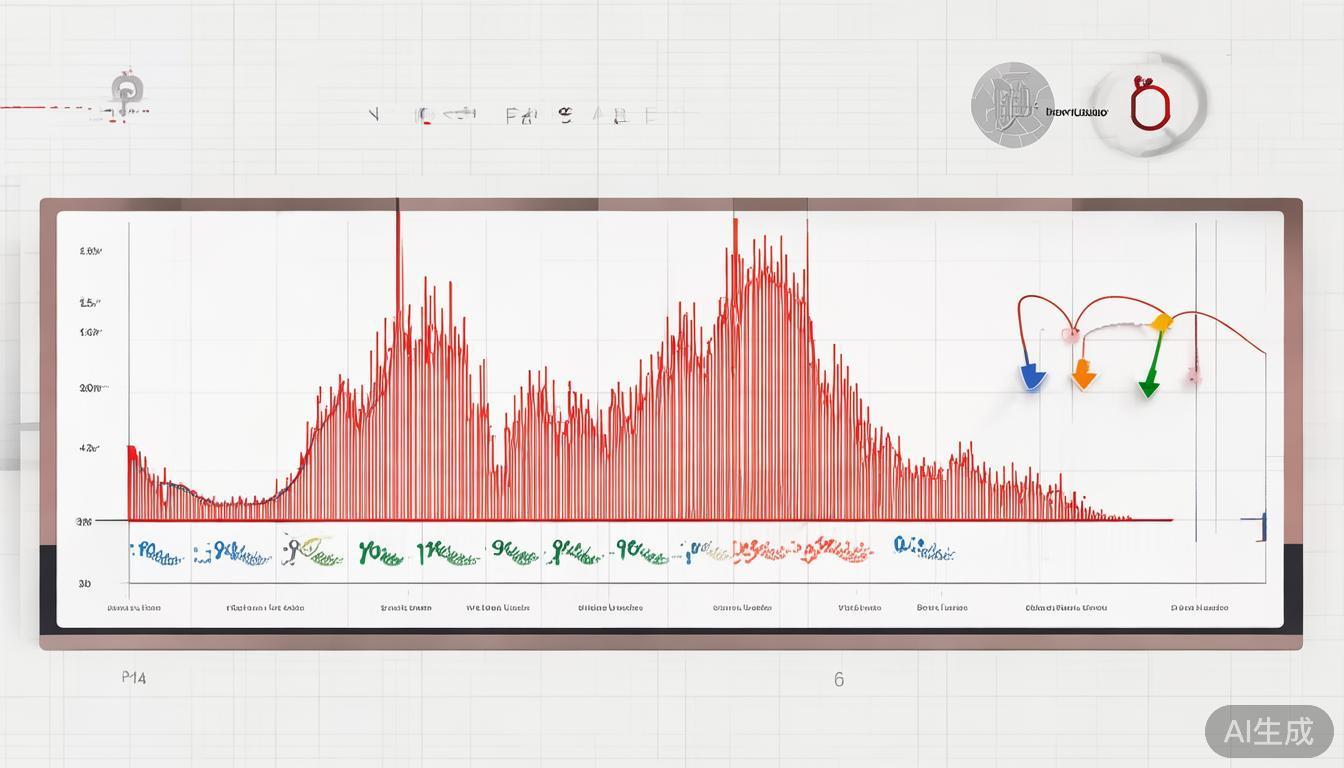Image resolution: width=1344 pixels, height=768 pixels.
Task: Click the "P14" label below the chart
Action: pyautogui.click(x=133, y=678)
